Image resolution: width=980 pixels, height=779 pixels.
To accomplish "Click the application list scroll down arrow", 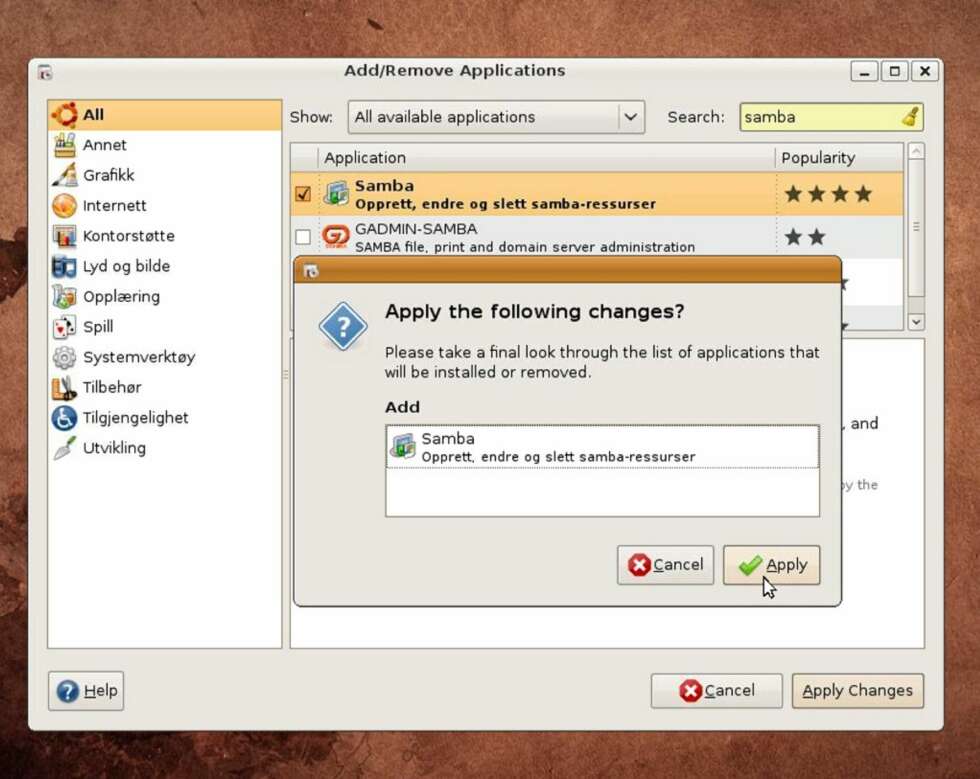I will tap(916, 323).
